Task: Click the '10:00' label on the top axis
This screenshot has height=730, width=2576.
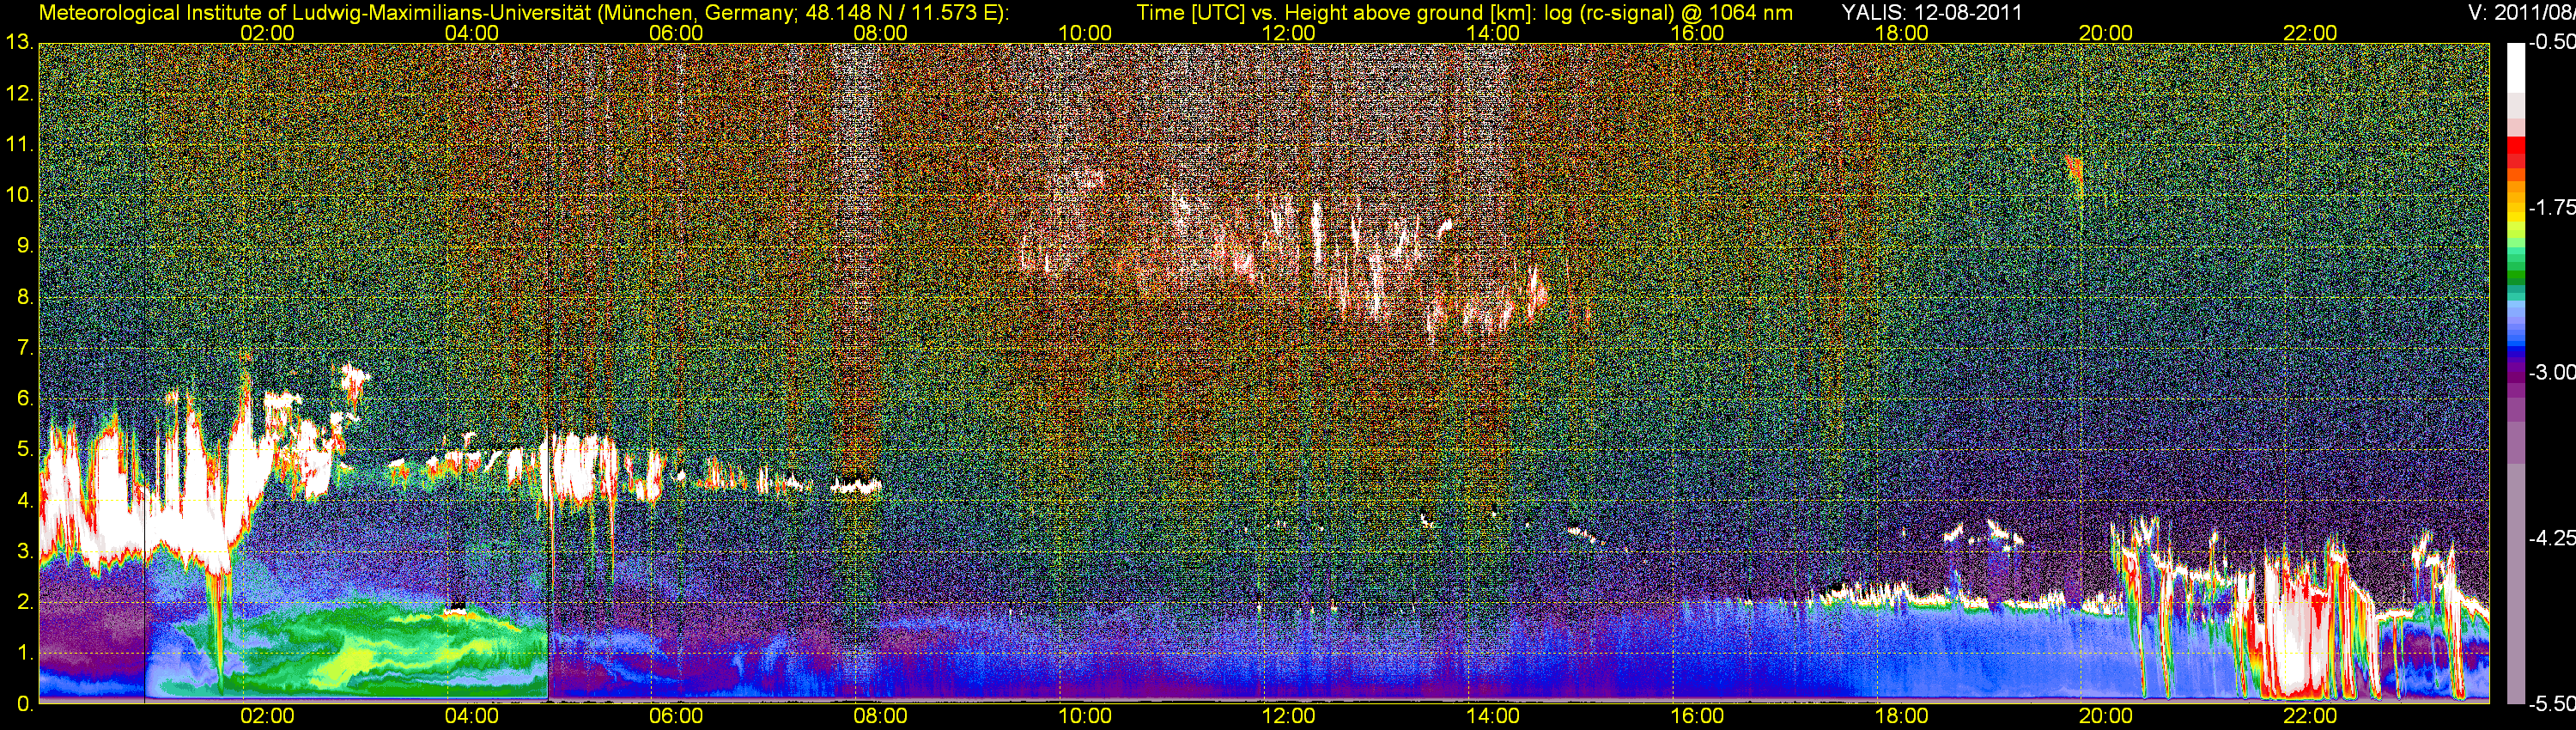Action: [x=1085, y=33]
